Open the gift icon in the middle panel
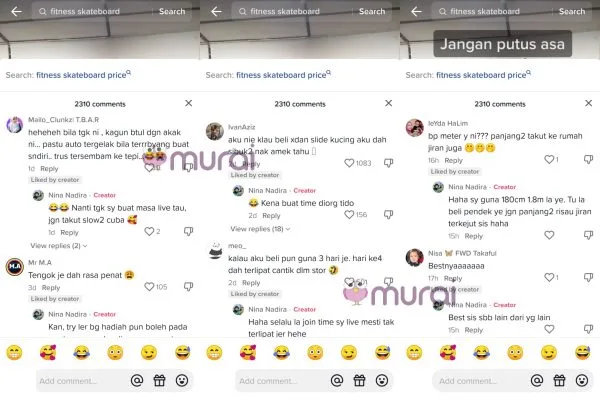The width and height of the screenshot is (600, 400). click(359, 380)
